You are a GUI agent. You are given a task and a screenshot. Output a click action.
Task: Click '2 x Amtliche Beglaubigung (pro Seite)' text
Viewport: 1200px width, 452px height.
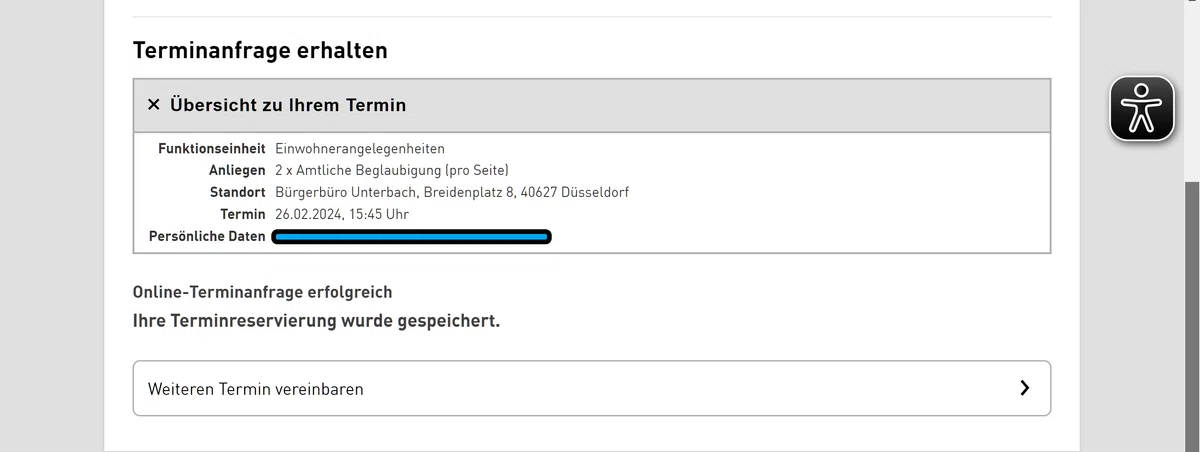click(392, 171)
